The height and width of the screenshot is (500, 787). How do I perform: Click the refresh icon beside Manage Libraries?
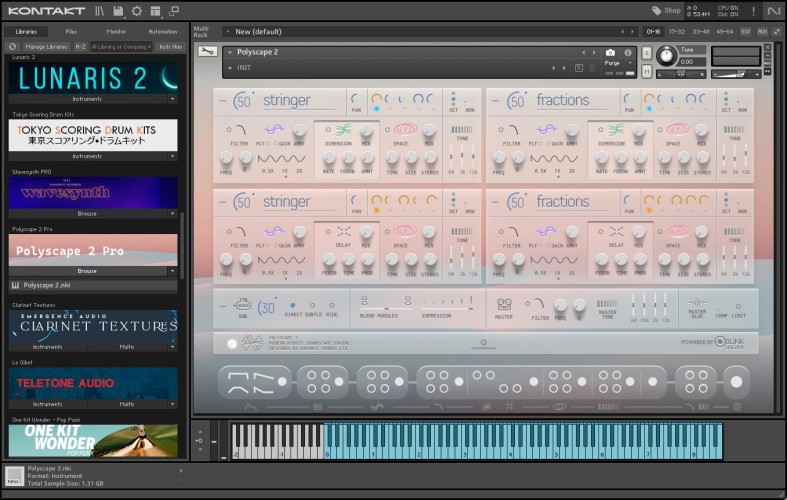click(13, 46)
